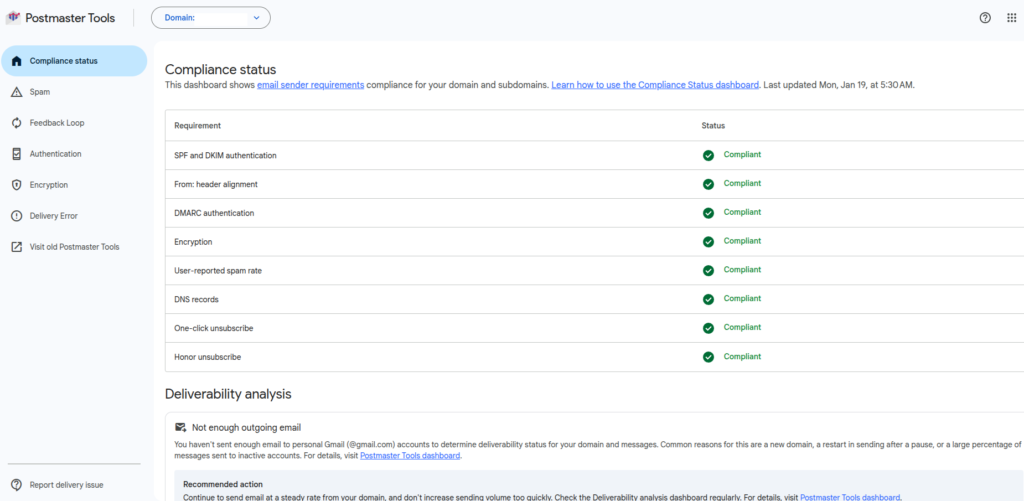Click the green check for Honor unsubscribe
This screenshot has height=501, width=1024.
coord(708,357)
